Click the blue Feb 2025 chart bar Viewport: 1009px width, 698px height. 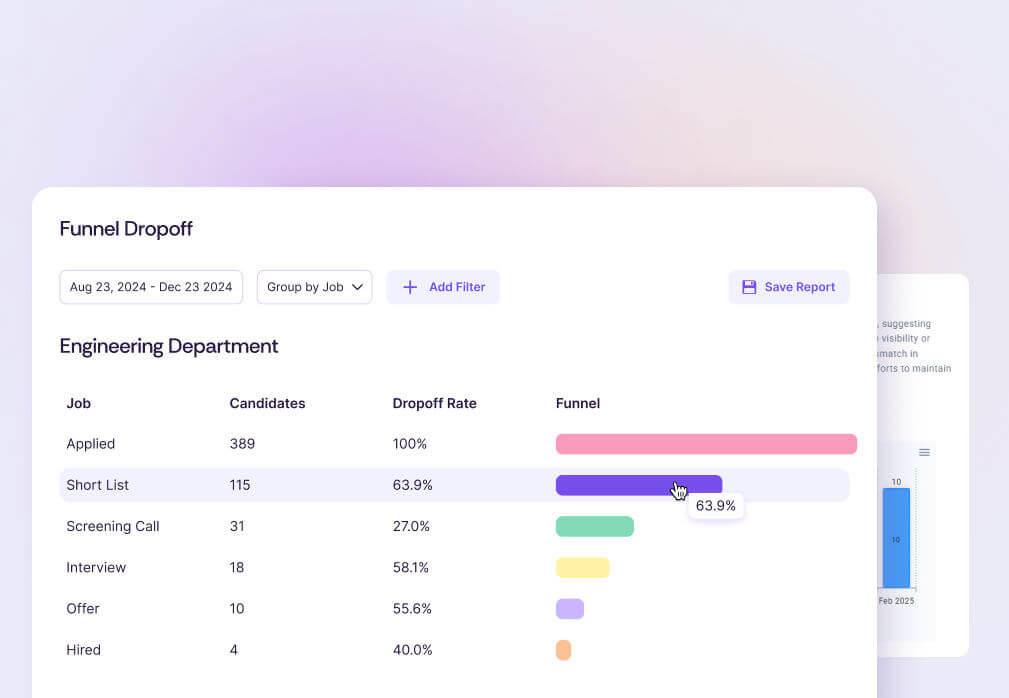point(896,538)
